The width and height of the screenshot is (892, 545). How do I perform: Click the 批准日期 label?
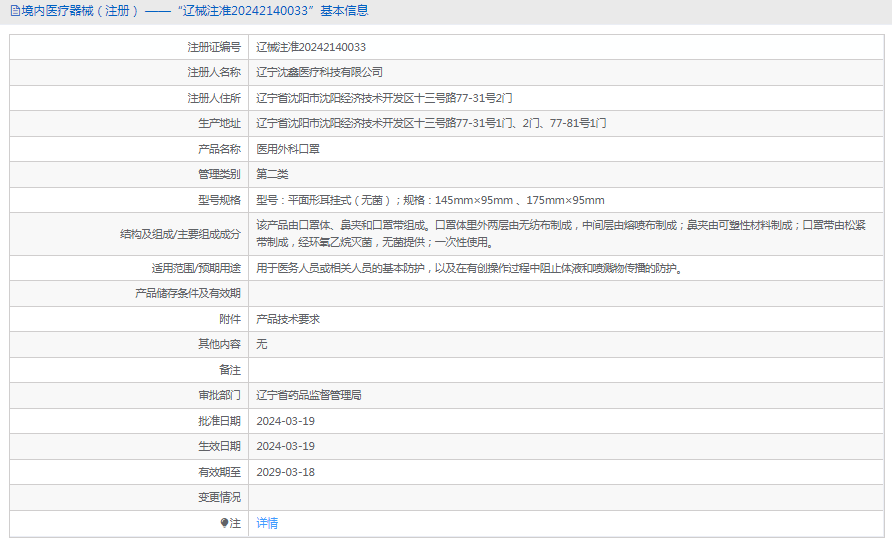(x=219, y=421)
